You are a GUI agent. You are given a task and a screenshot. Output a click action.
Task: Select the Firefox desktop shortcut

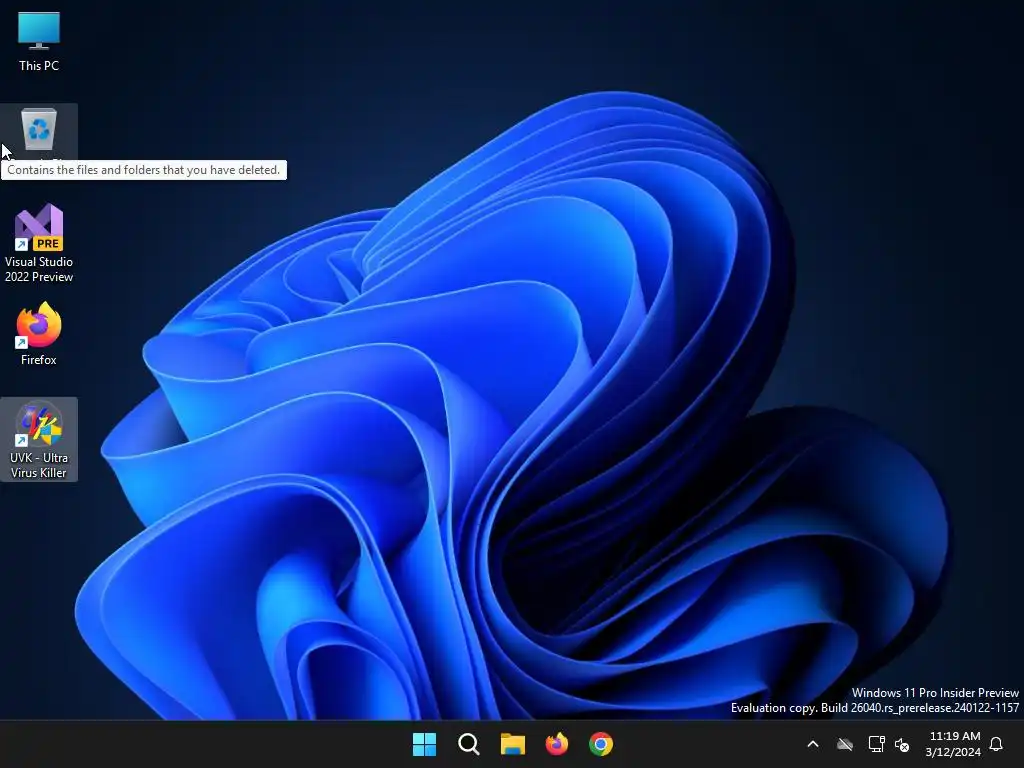39,333
